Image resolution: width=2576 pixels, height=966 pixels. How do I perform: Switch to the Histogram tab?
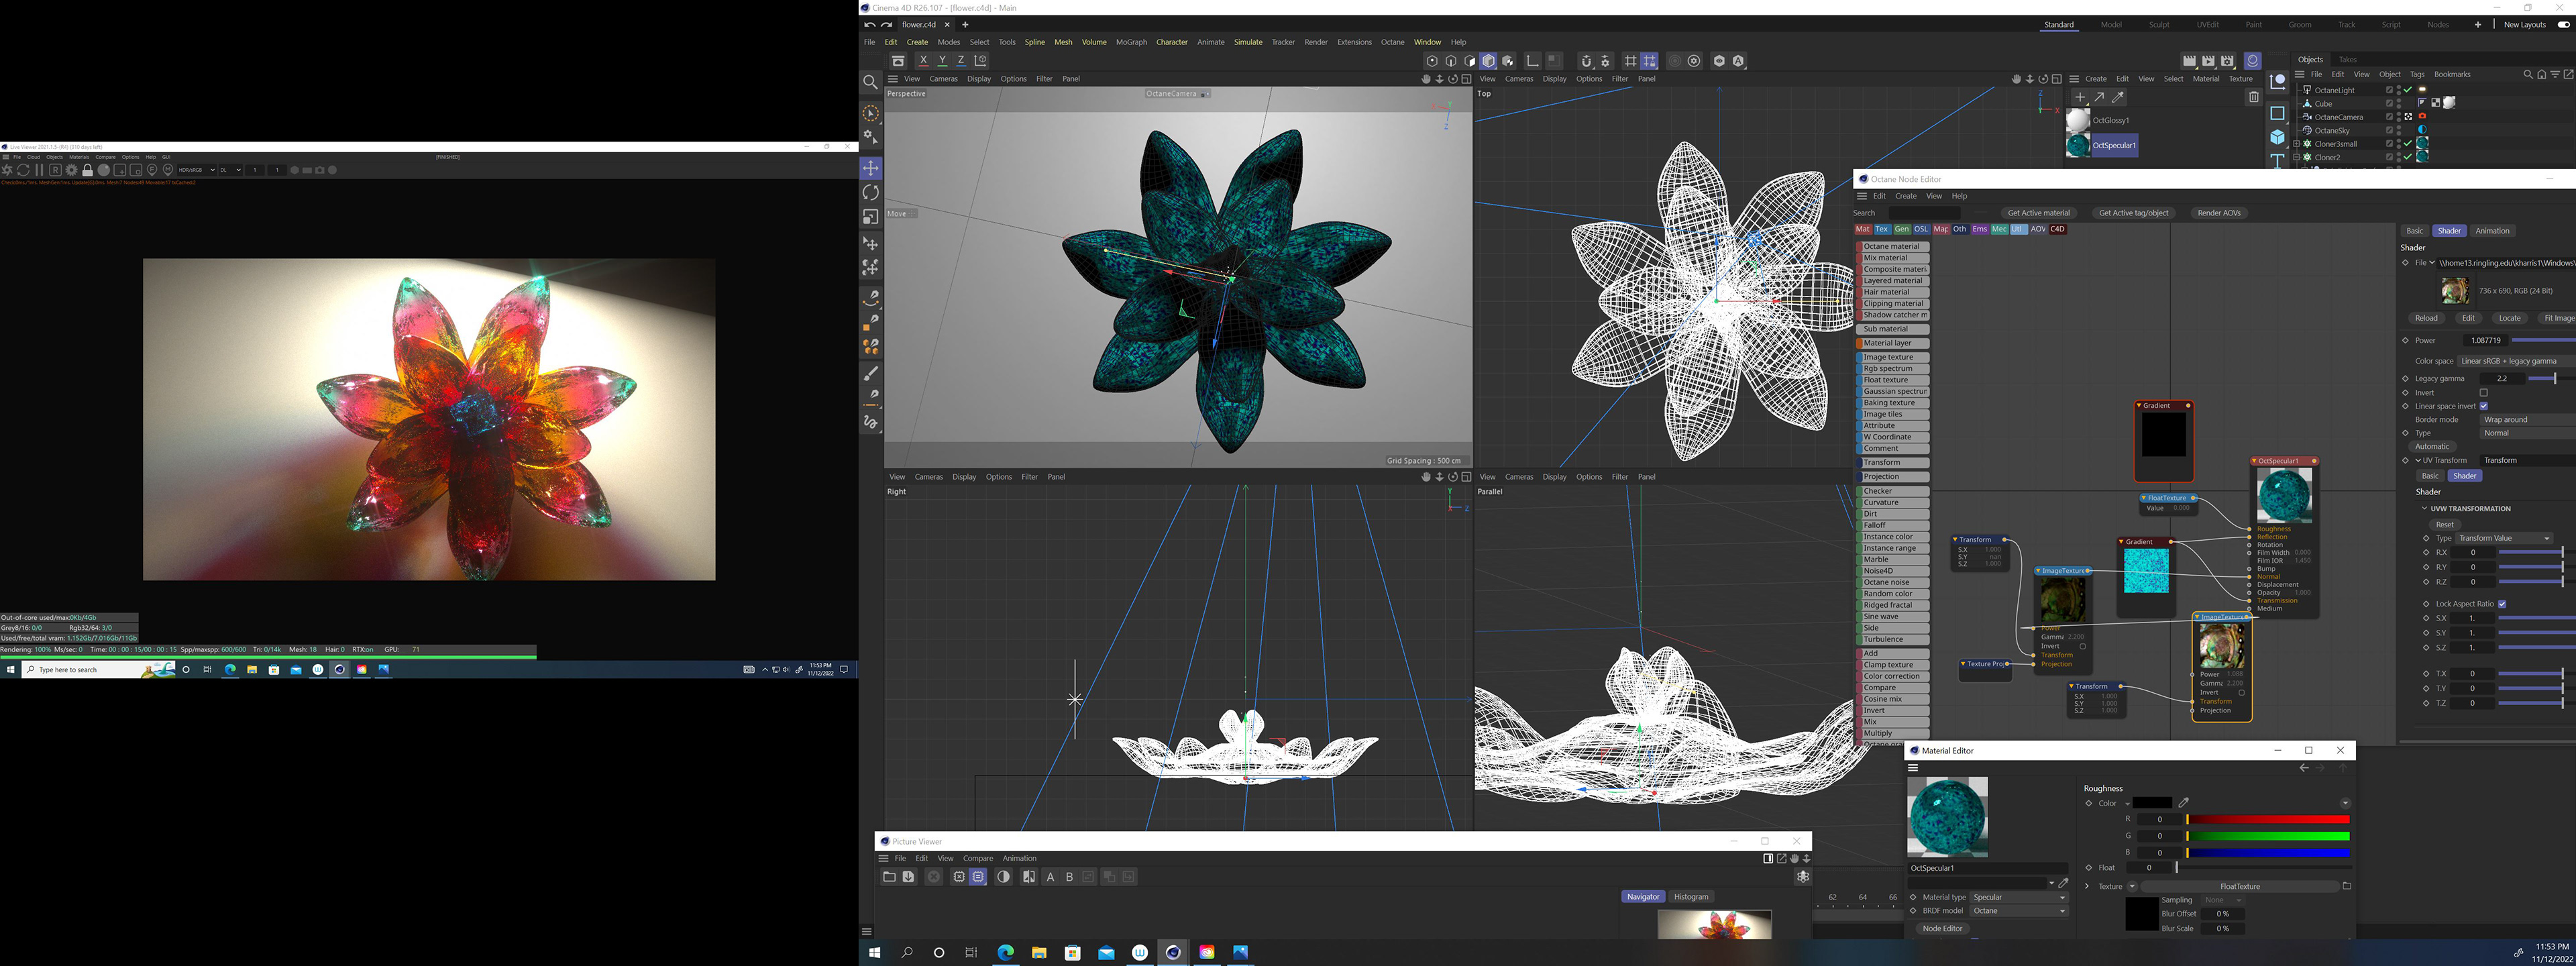coord(1691,897)
